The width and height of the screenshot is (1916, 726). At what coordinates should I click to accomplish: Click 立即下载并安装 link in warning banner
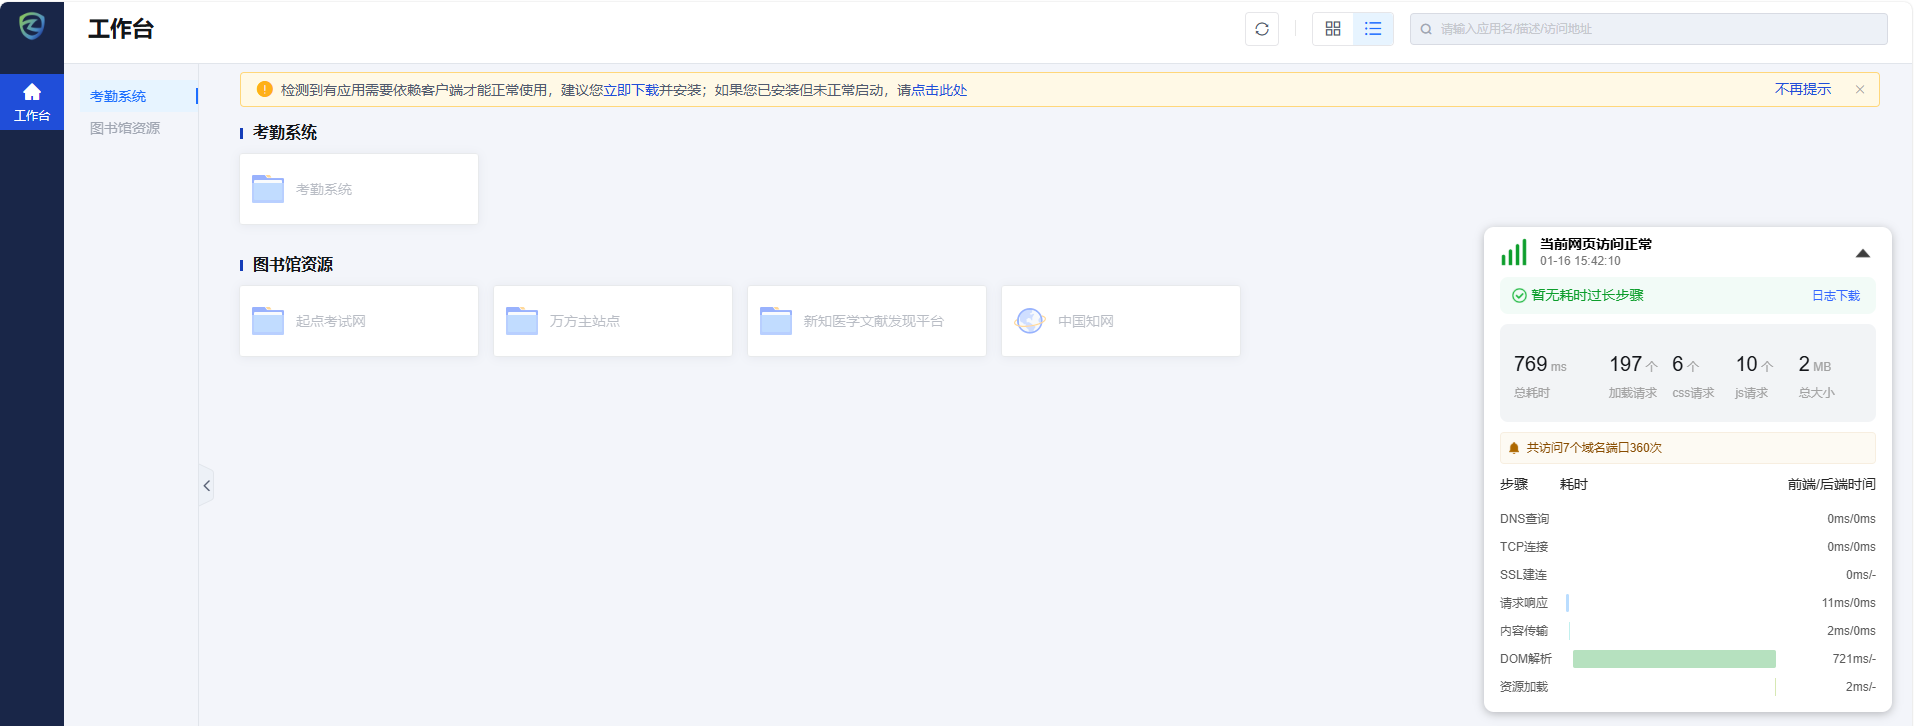click(x=652, y=90)
